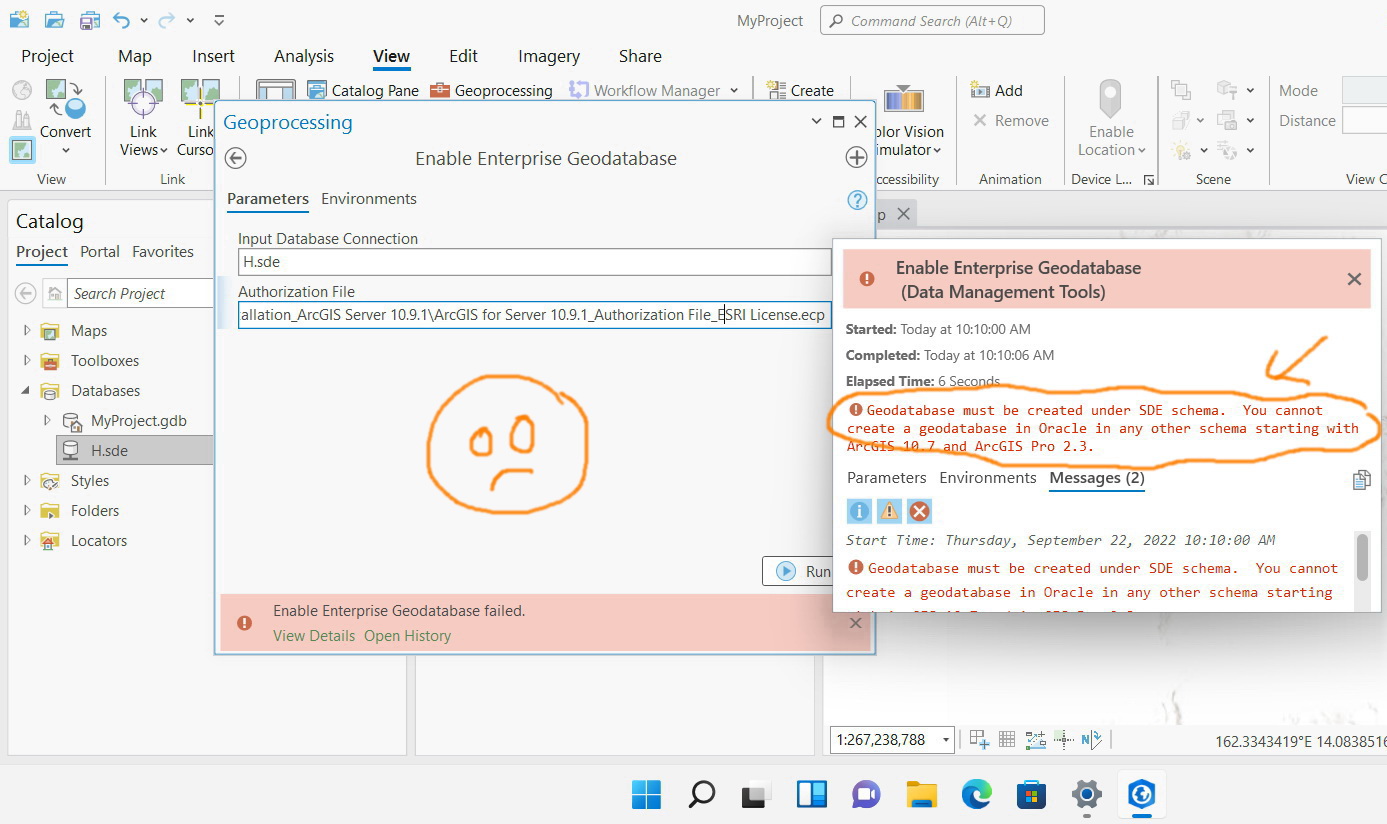Copy messages using the clipboard icon

(1361, 480)
